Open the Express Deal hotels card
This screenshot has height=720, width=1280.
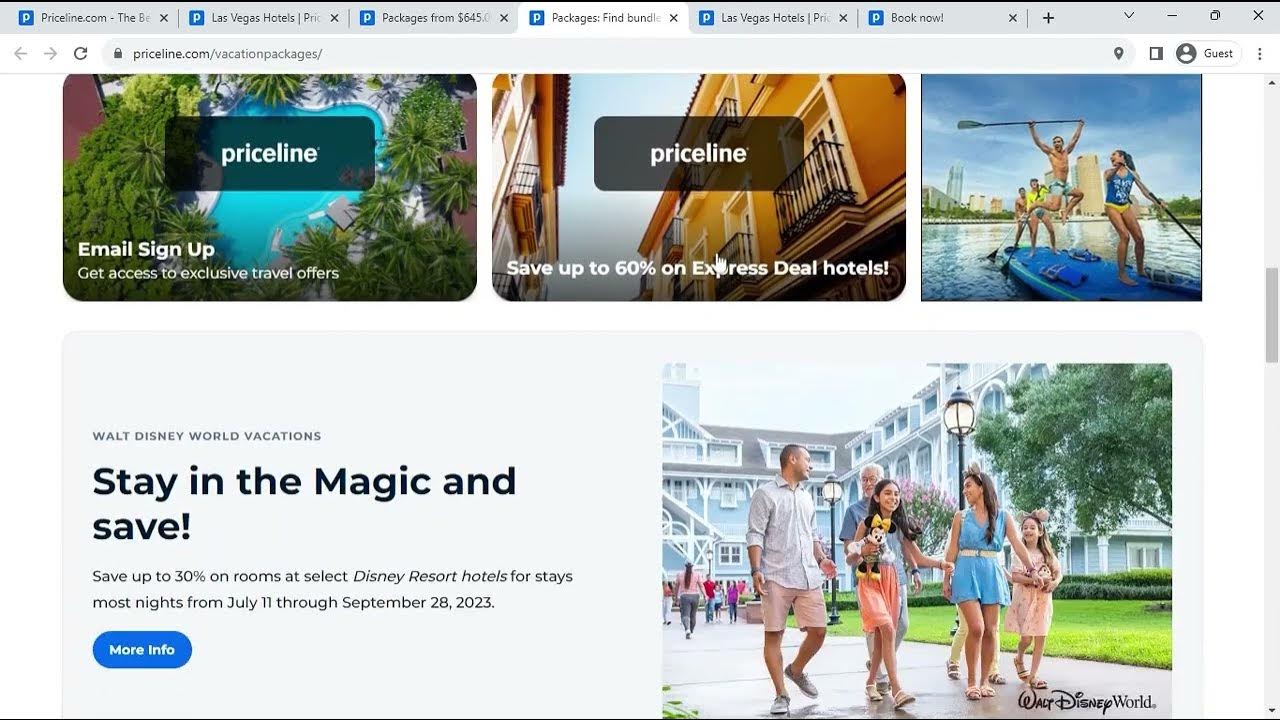pyautogui.click(x=699, y=187)
